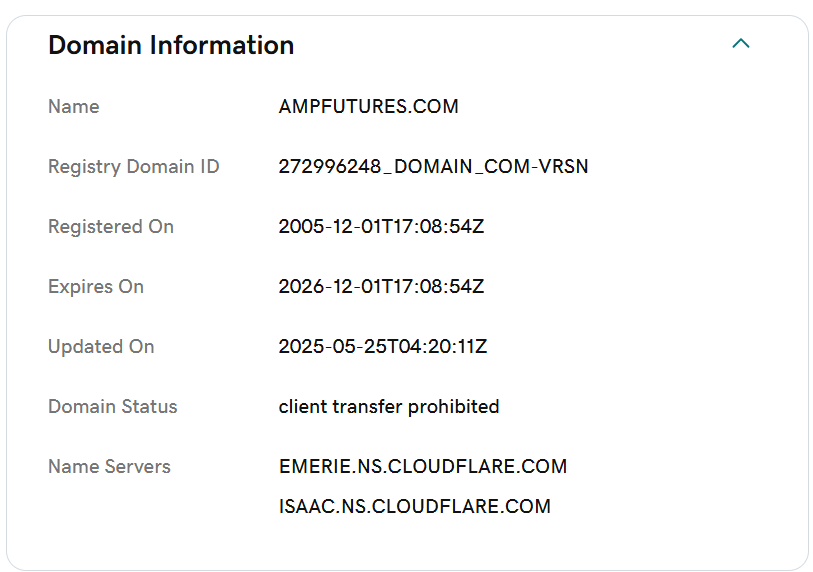Screen dimensions: 813x572
Task: Select name server EMERIE.NS.CLOUDFLARE.COM
Action: click(423, 466)
